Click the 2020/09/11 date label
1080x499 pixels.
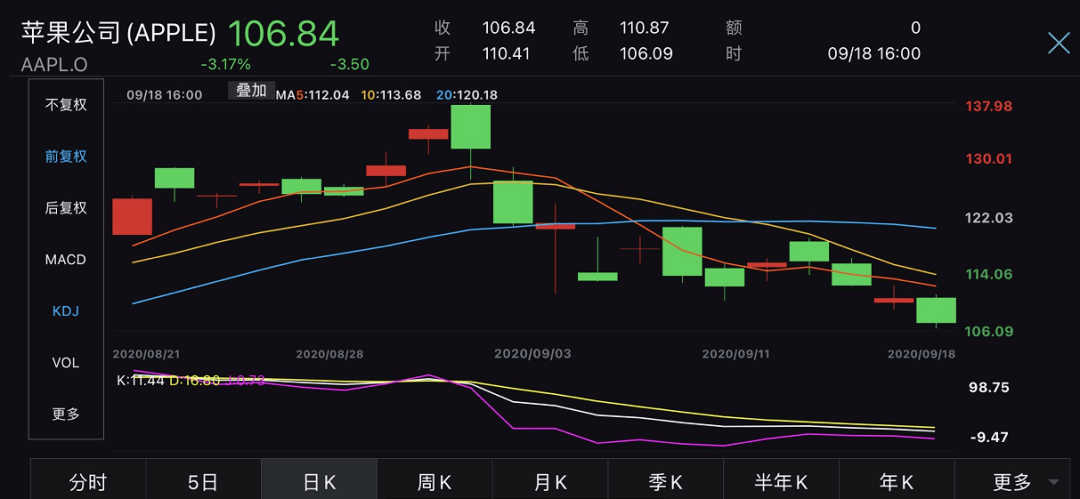tap(736, 354)
